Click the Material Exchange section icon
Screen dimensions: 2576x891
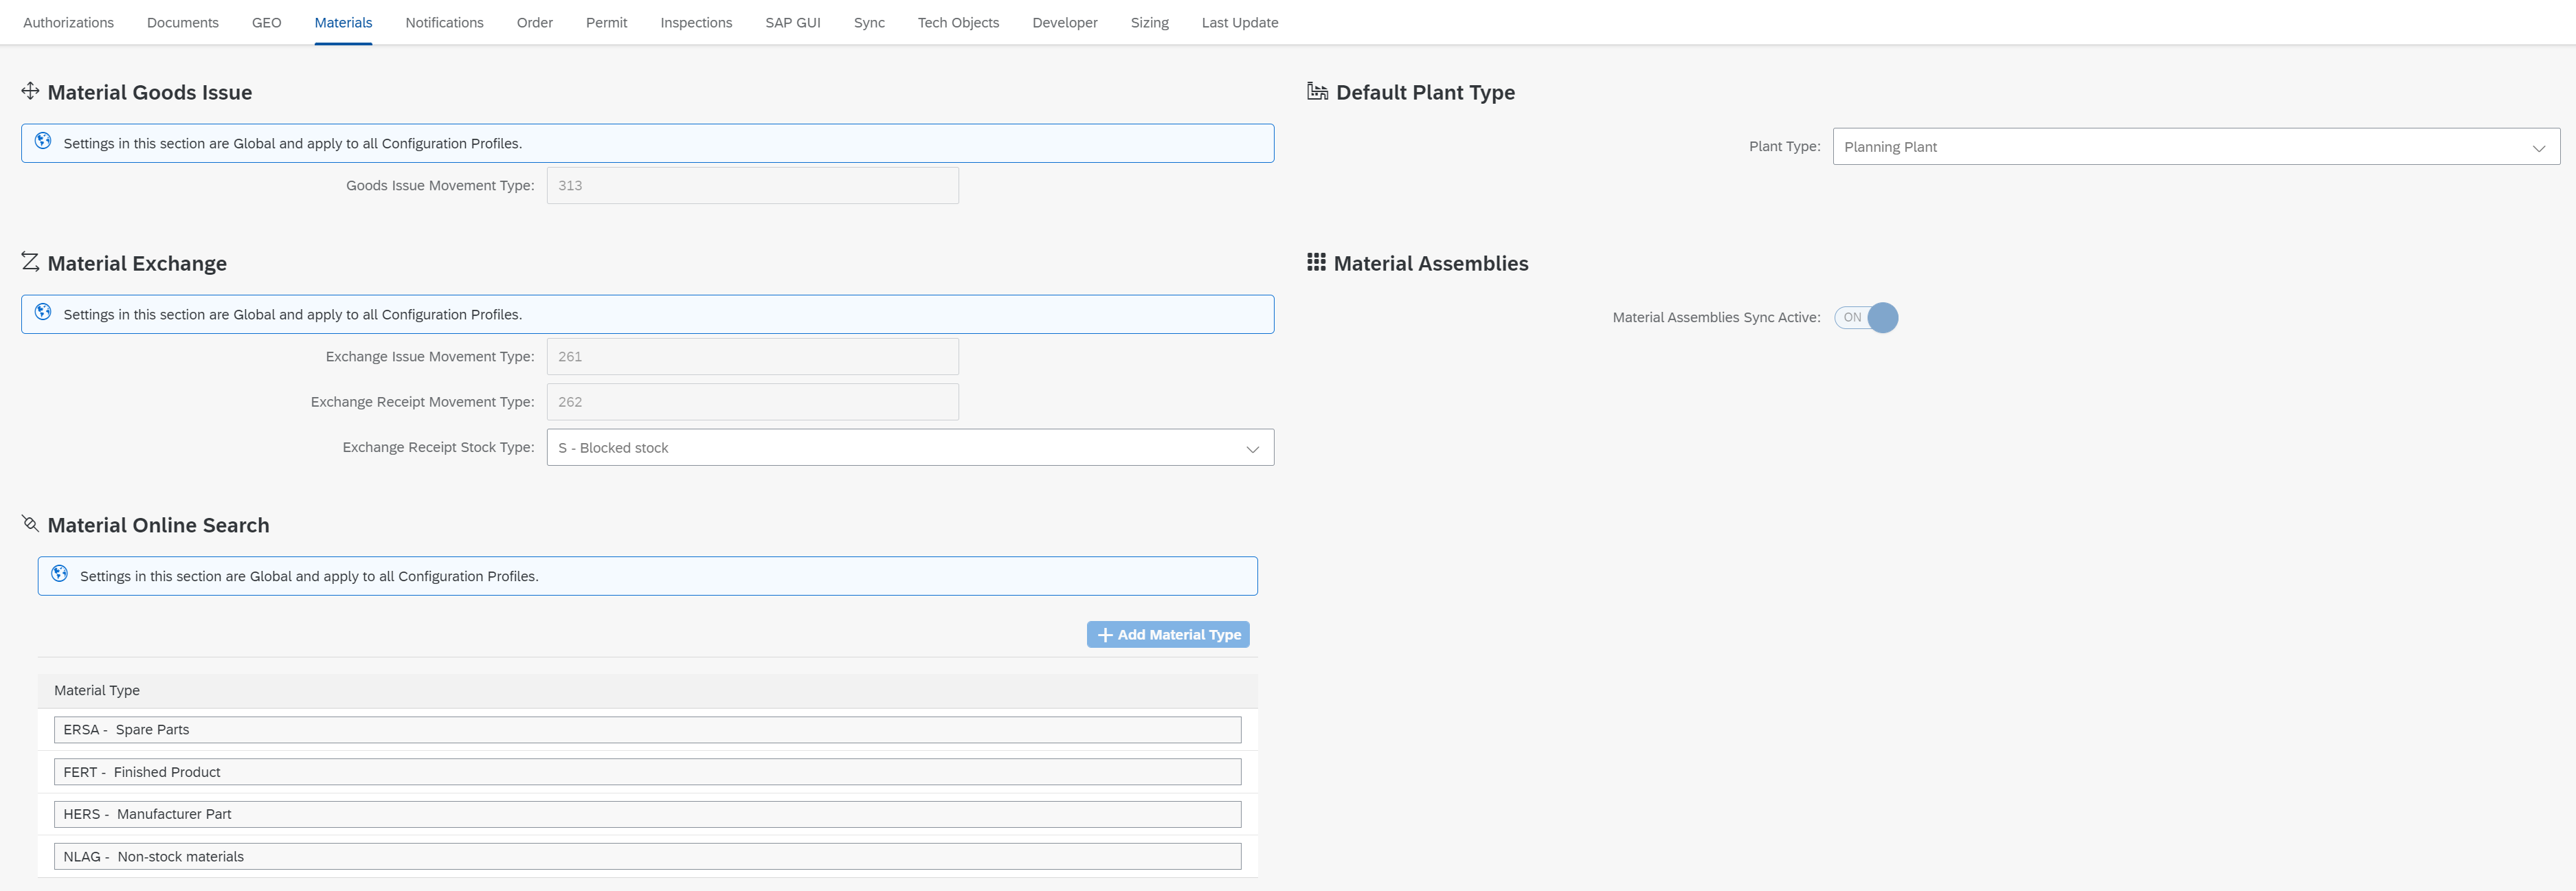tap(30, 262)
